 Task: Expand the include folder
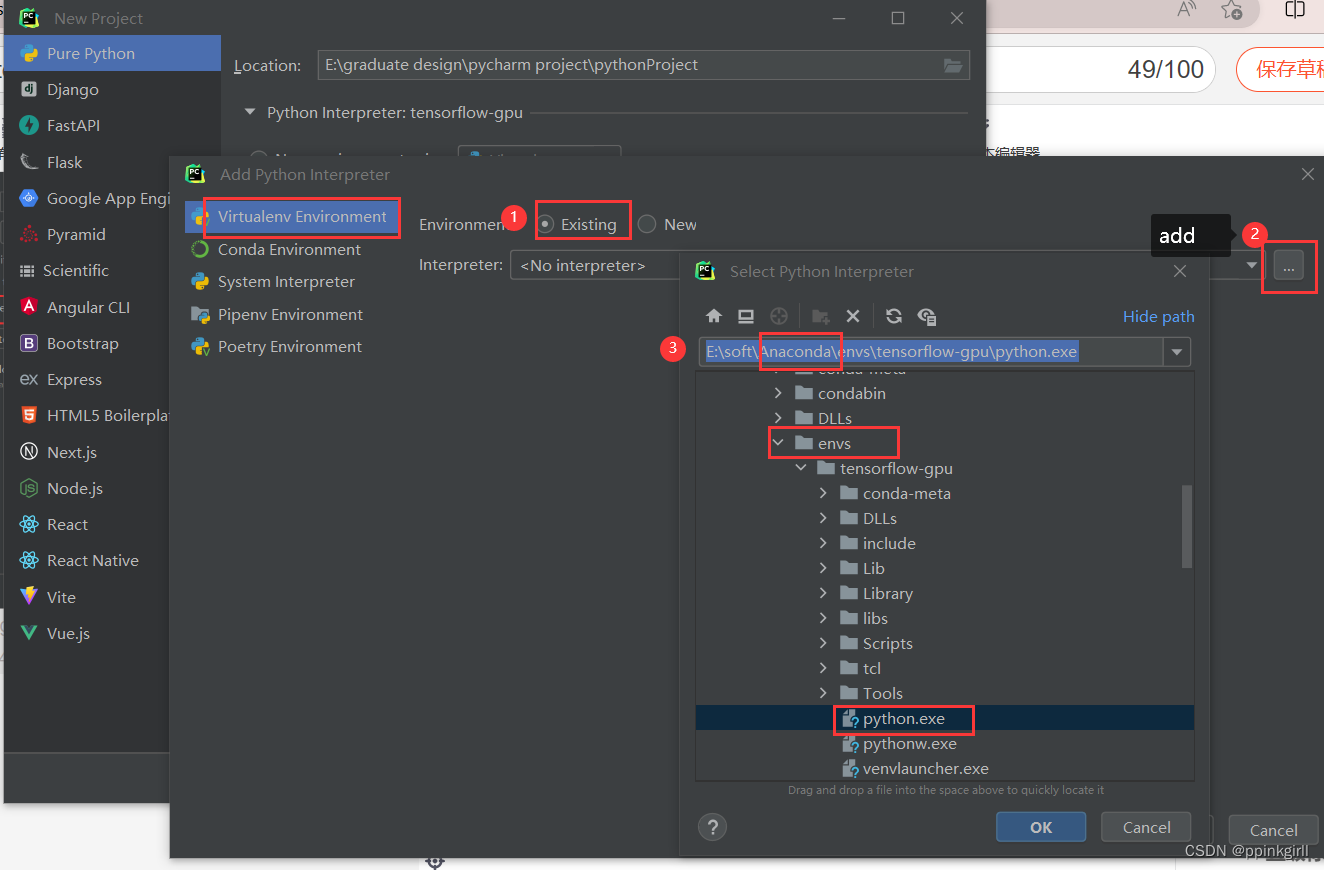(823, 543)
